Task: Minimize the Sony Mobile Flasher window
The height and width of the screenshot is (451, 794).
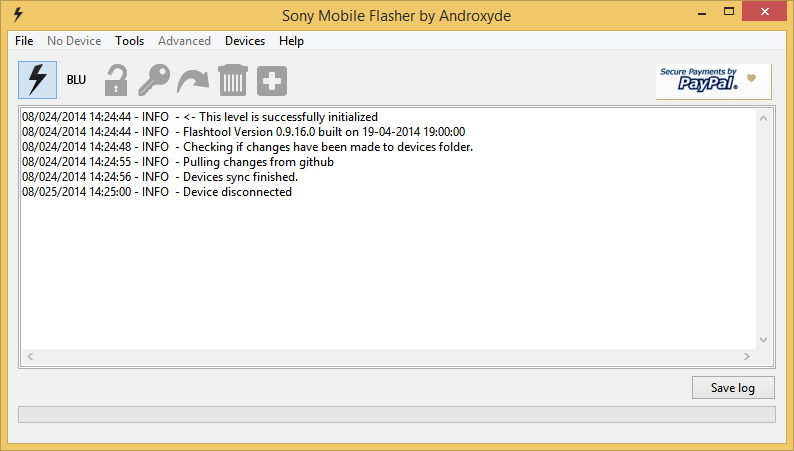Action: coord(702,14)
